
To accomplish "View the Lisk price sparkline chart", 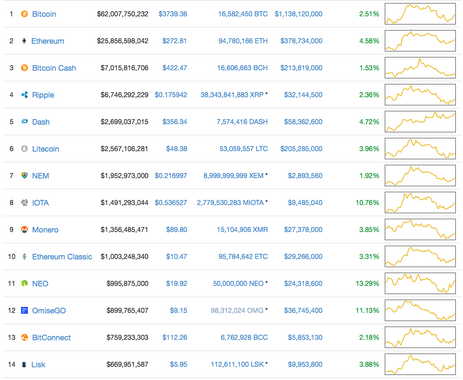I will click(x=420, y=364).
